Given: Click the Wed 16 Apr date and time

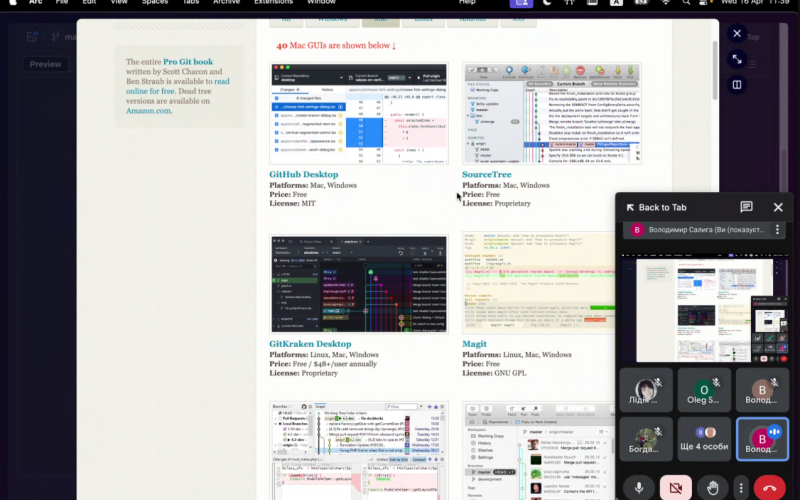Looking at the screenshot, I should pyautogui.click(x=757, y=2).
